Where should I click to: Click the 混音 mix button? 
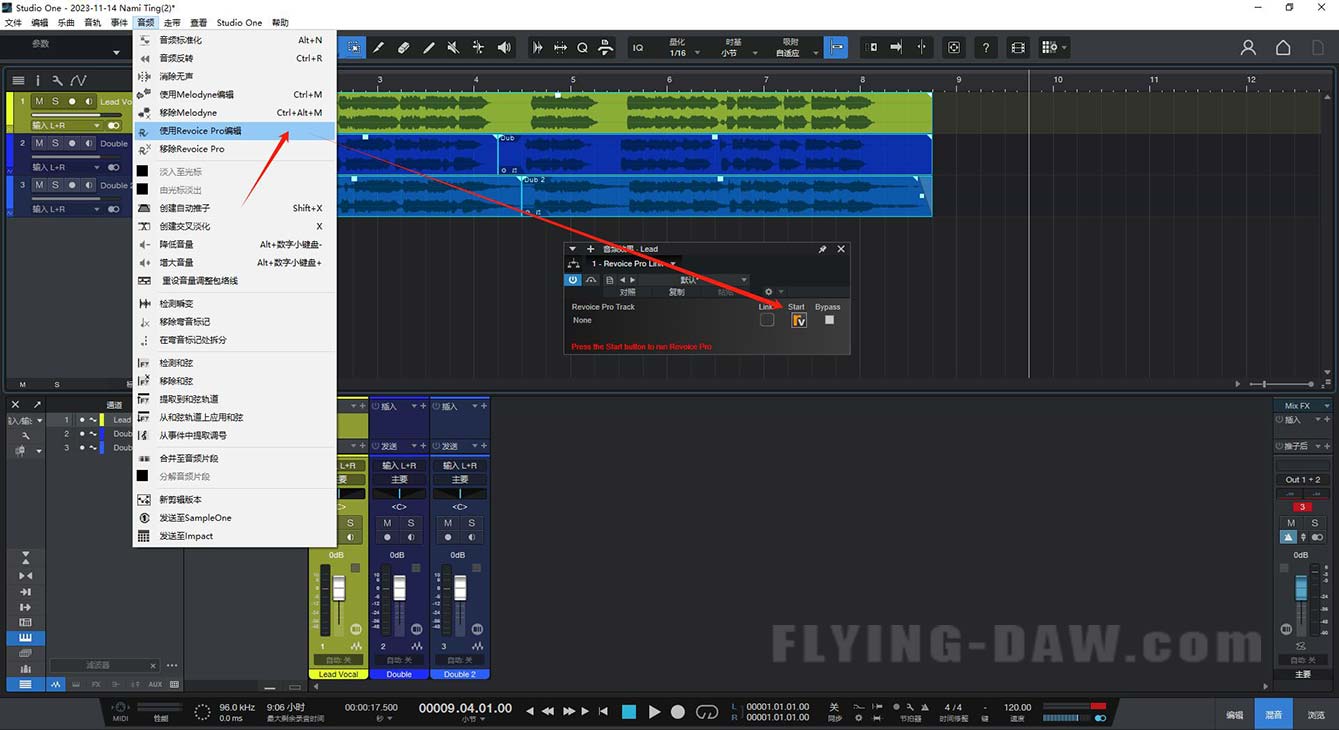[x=1274, y=715]
